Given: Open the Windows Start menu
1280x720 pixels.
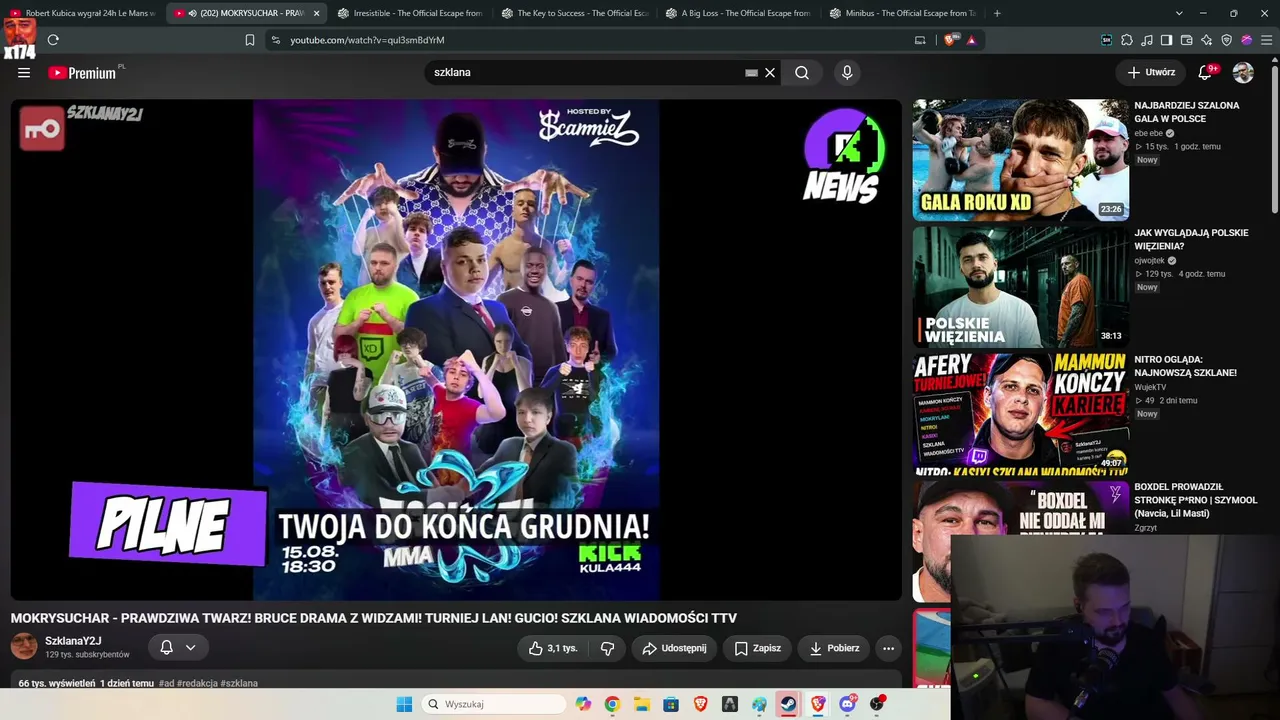Looking at the screenshot, I should (x=404, y=704).
